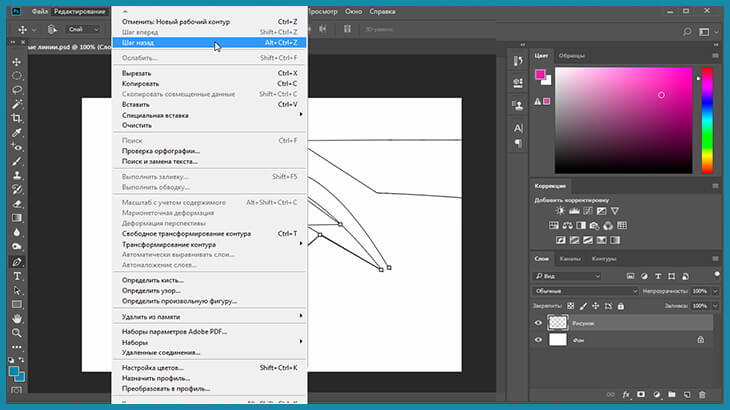Select the Move tool in the toolbar
Screen dimensions: 730x410
(x=16, y=62)
